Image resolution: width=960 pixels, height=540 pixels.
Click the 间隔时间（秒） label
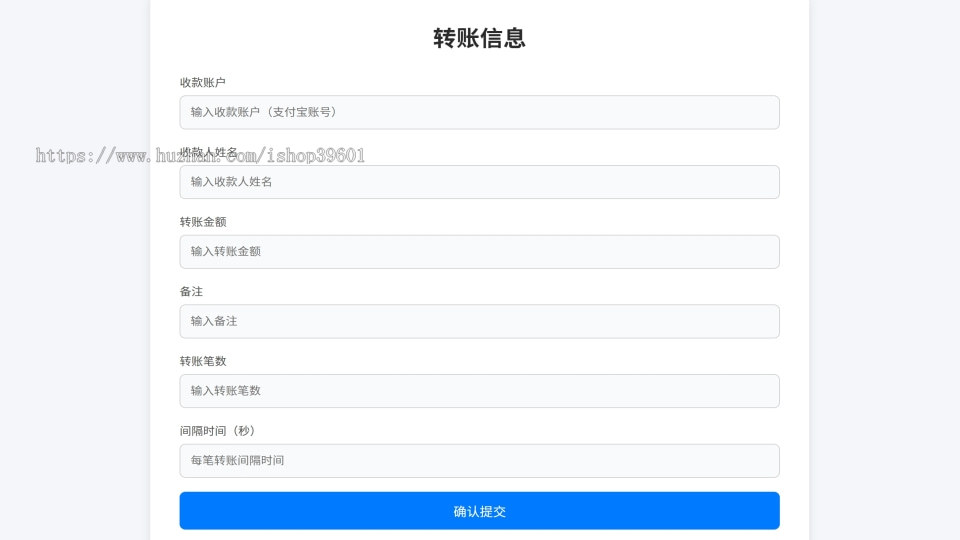point(217,431)
